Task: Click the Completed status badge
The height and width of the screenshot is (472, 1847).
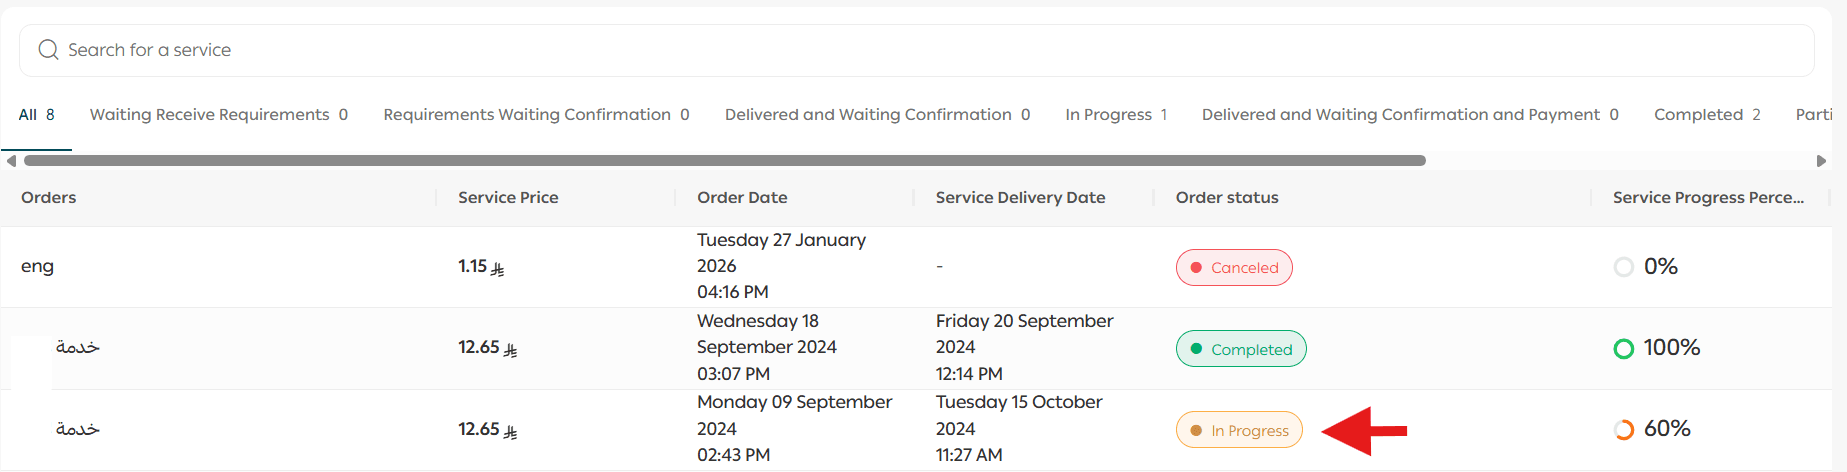Action: coord(1241,349)
